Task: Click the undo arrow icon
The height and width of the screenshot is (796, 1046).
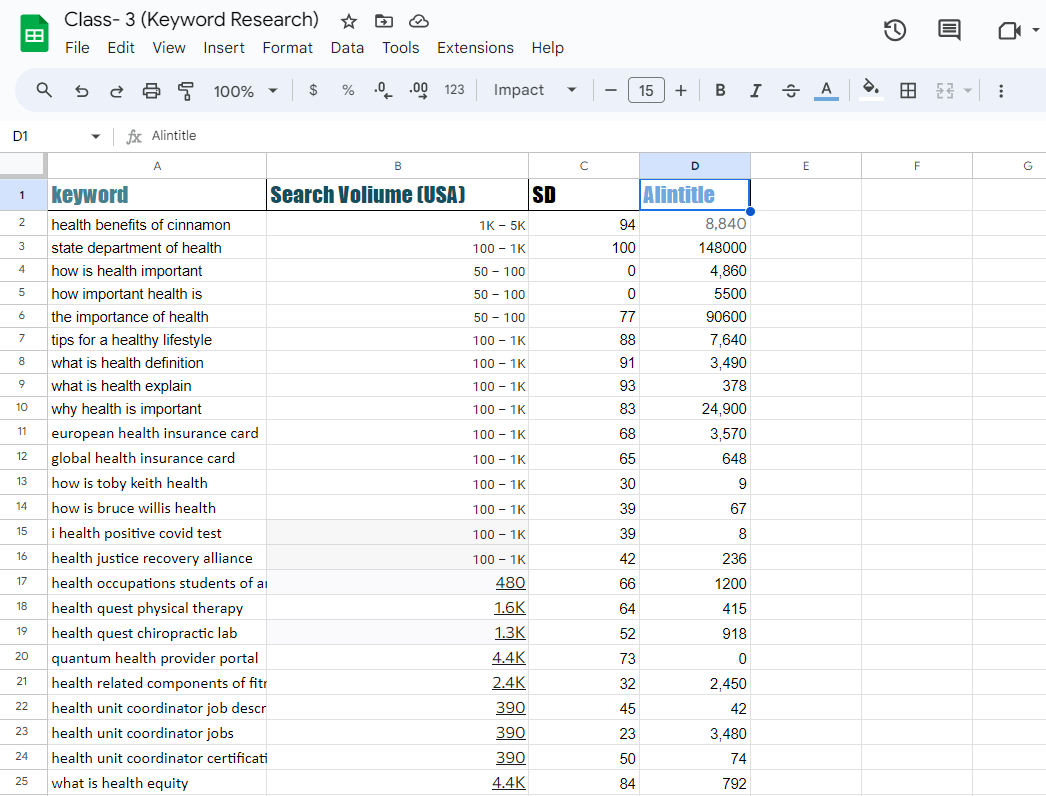Action: click(x=82, y=91)
